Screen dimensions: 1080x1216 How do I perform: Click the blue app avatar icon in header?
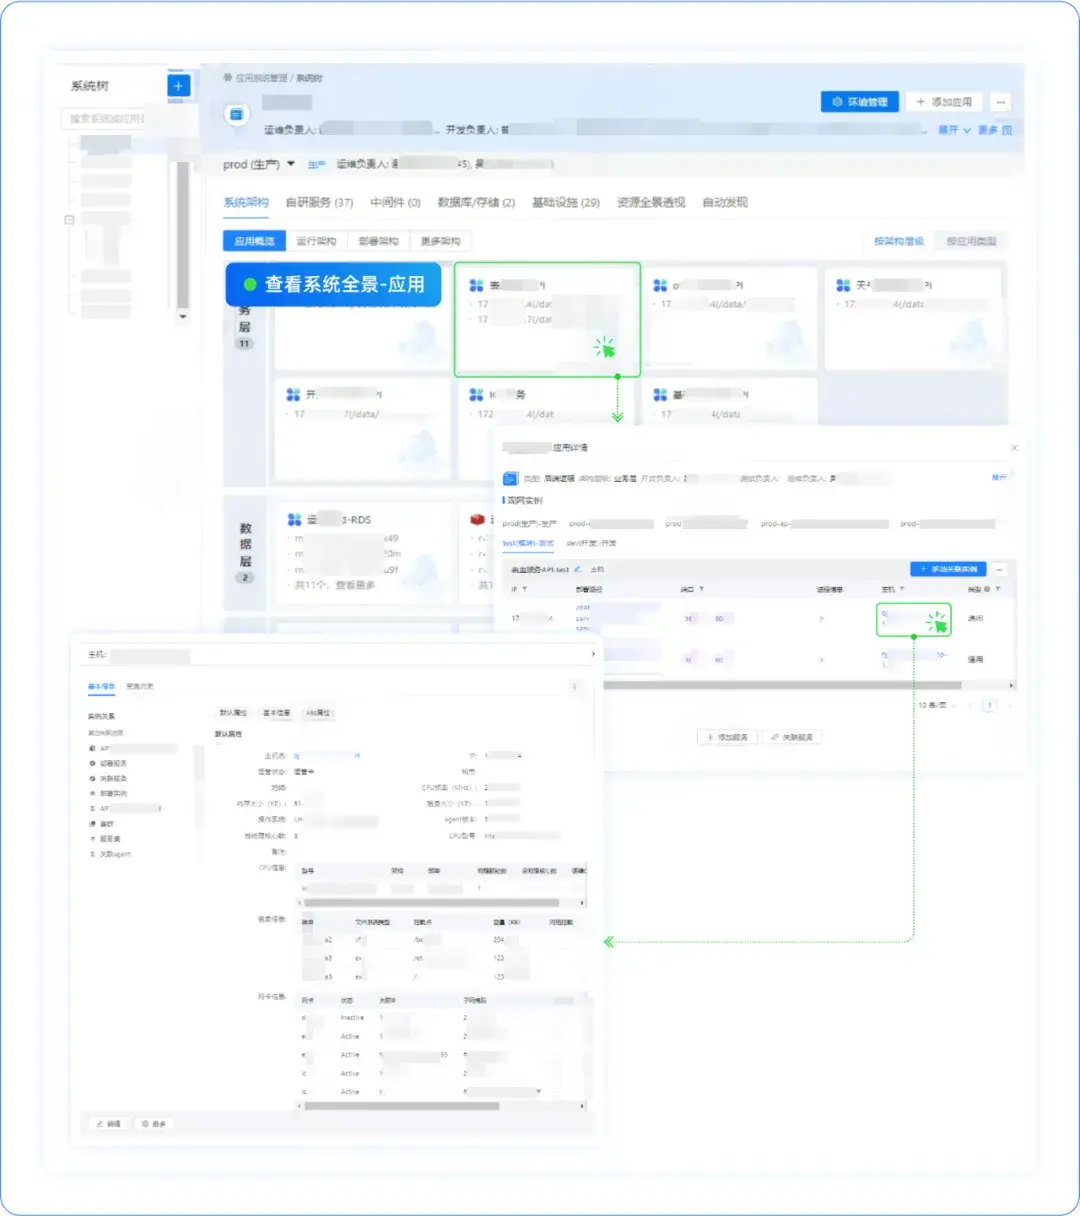(x=236, y=114)
